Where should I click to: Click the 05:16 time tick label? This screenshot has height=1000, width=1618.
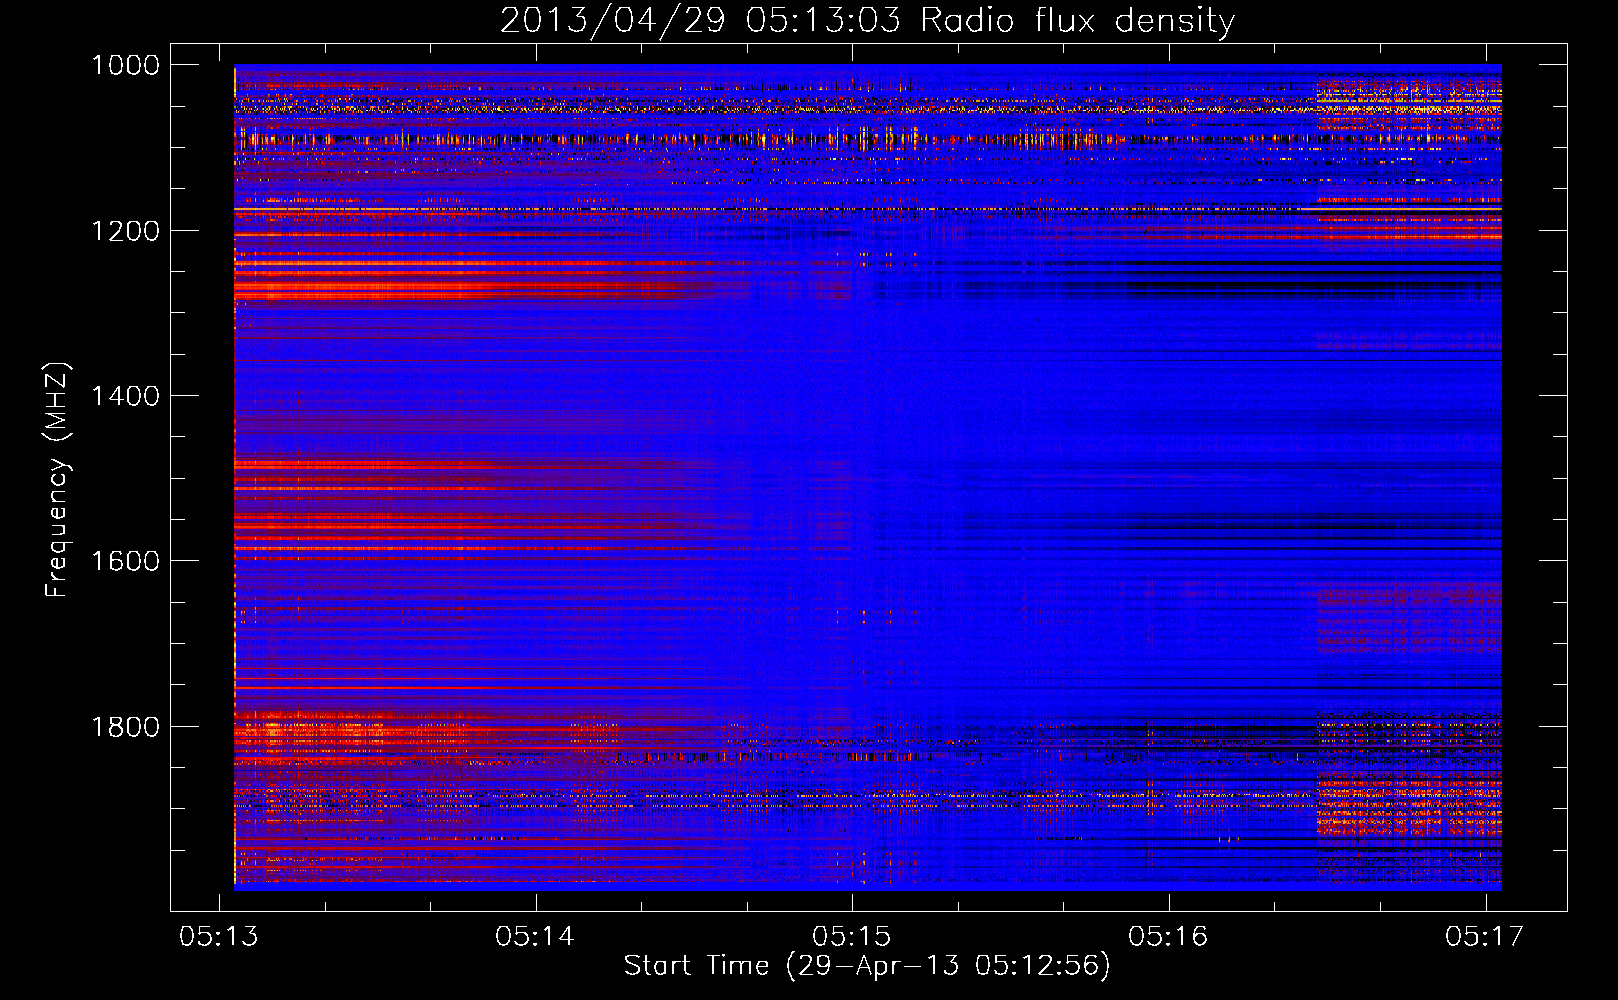click(x=1168, y=936)
